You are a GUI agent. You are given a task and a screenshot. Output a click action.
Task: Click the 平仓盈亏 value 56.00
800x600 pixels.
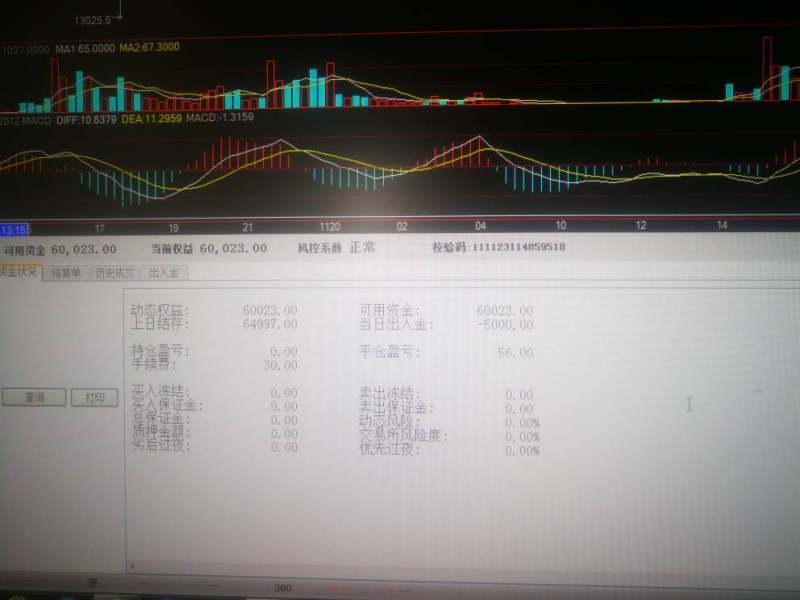[515, 353]
